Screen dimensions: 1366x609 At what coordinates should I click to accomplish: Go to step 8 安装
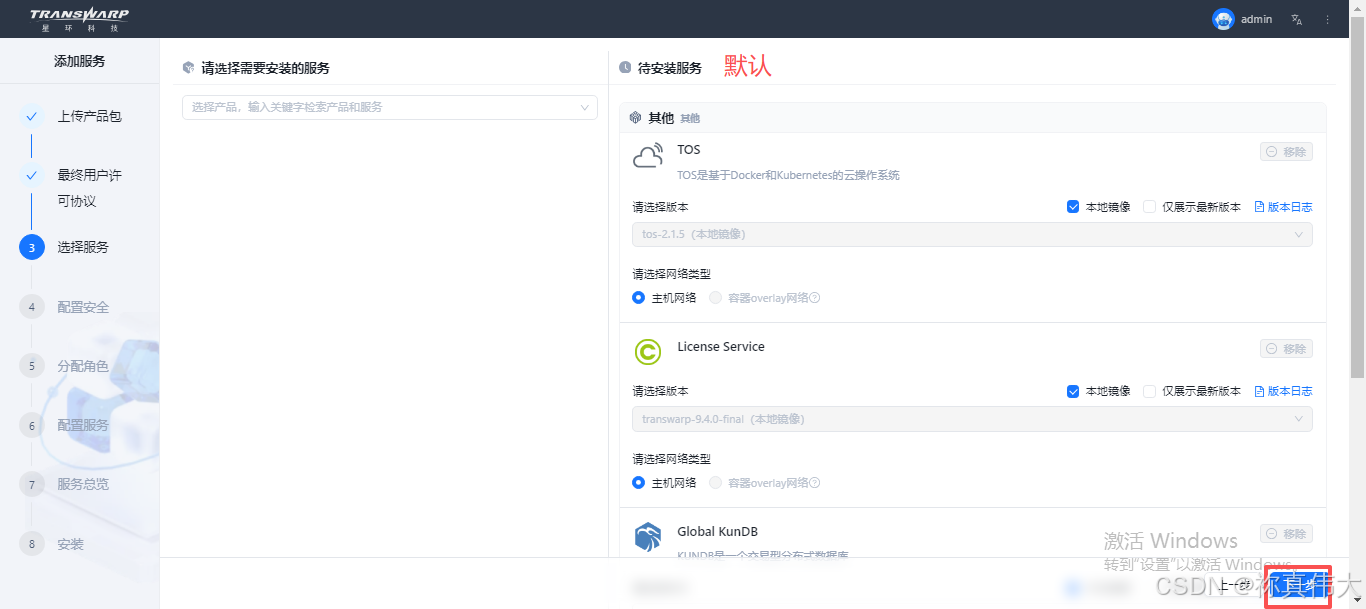pos(52,544)
